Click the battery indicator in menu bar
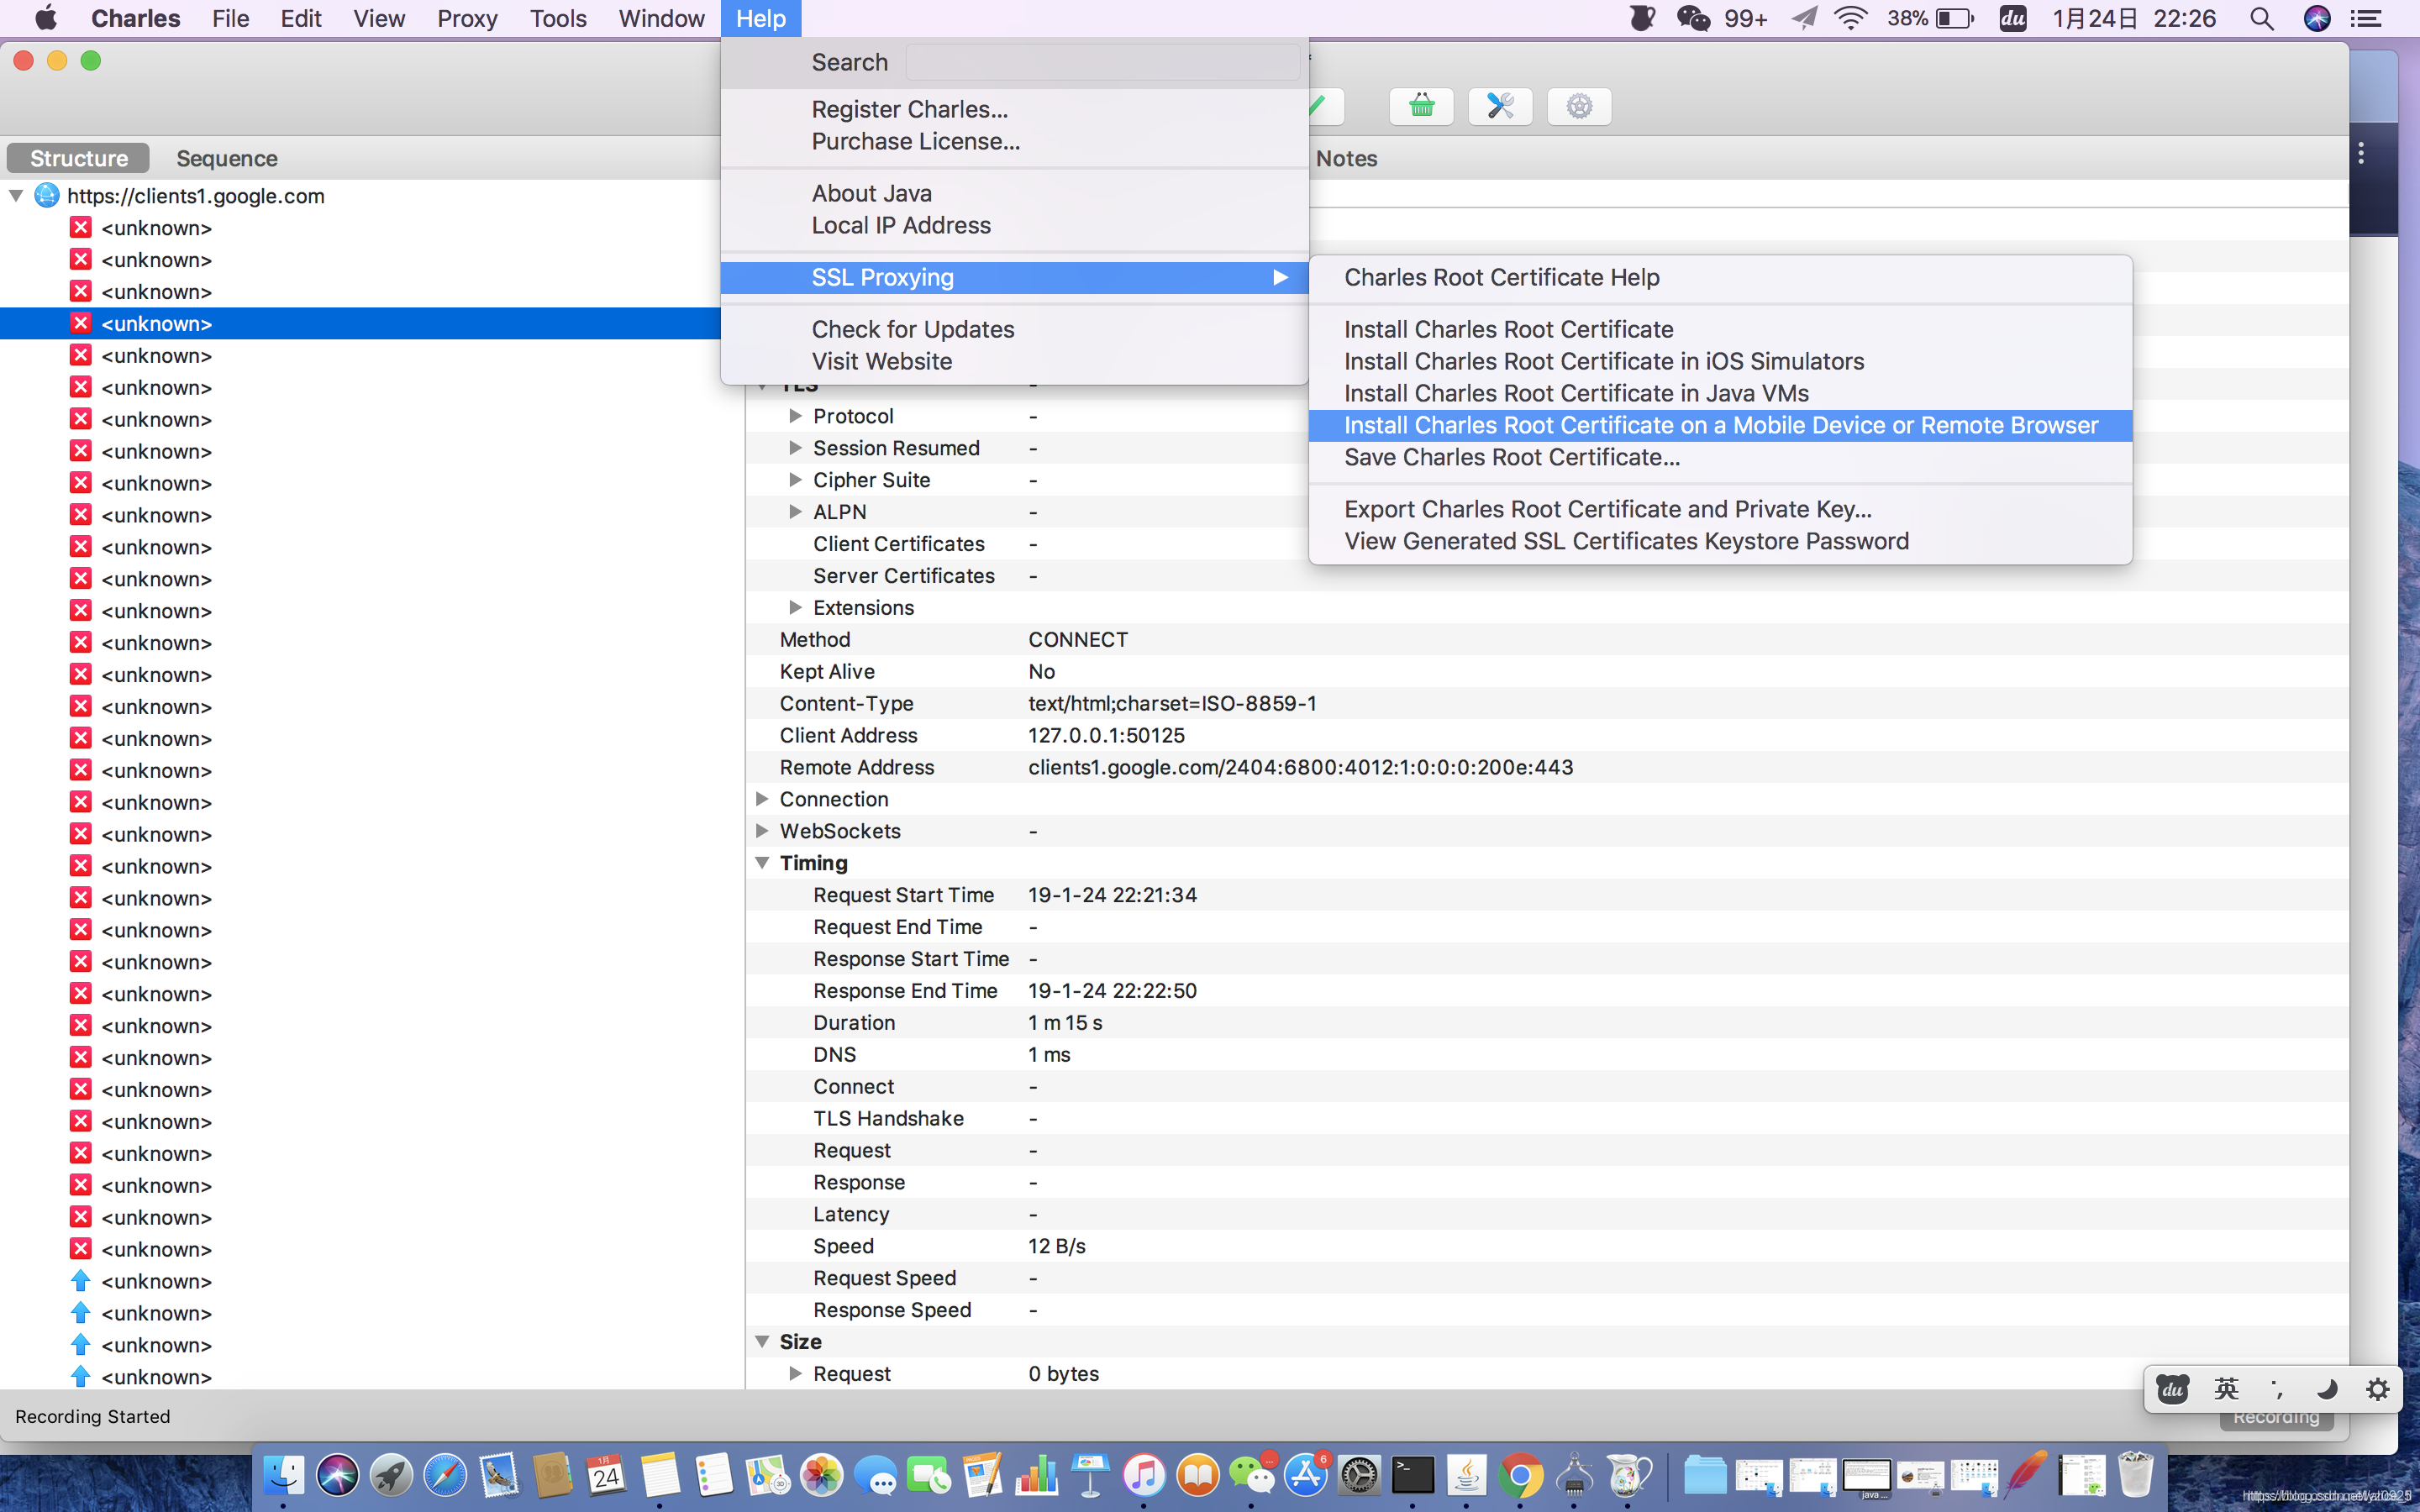Screen dimensions: 2420x1512 [1954, 18]
